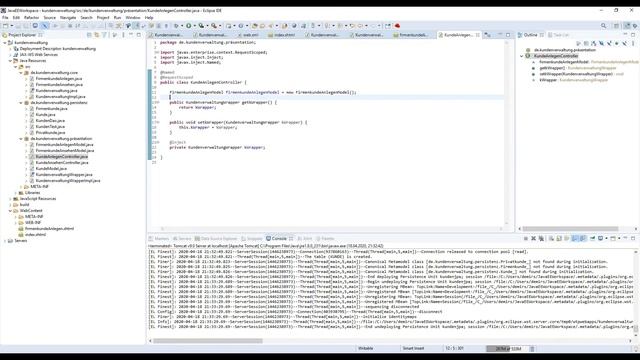Image resolution: width=640 pixels, height=360 pixels.
Task: Toggle Pin Console button
Action: pyautogui.click(x=592, y=238)
